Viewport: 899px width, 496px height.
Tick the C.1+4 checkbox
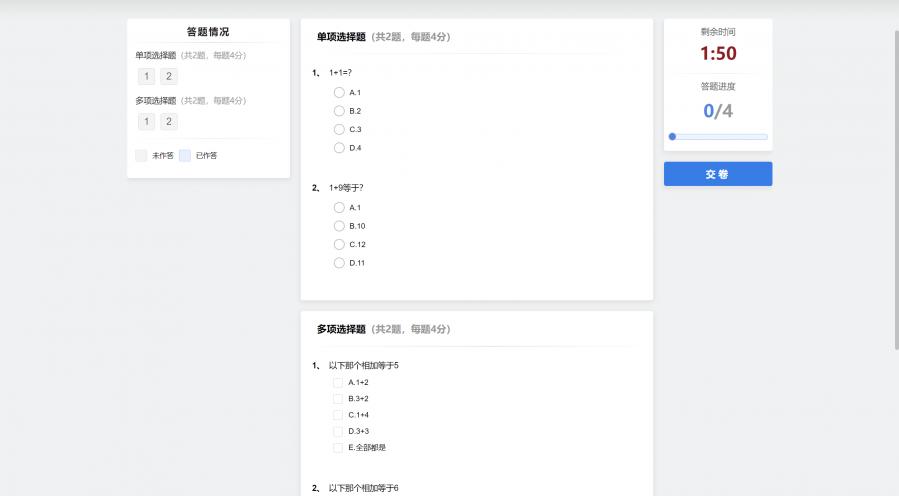[338, 415]
